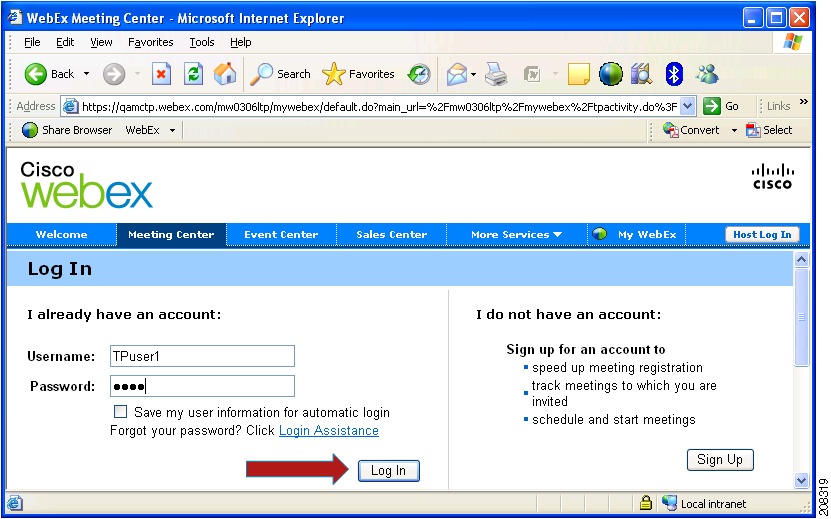
Task: Click the Log In button
Action: click(x=388, y=470)
